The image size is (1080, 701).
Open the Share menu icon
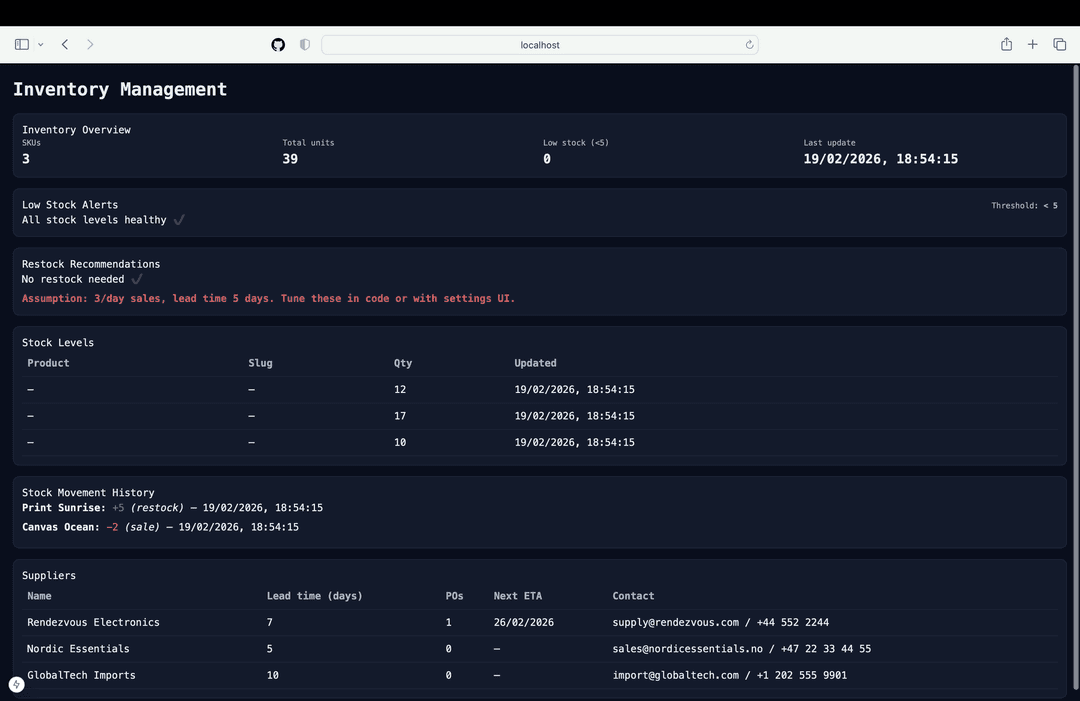1006,44
